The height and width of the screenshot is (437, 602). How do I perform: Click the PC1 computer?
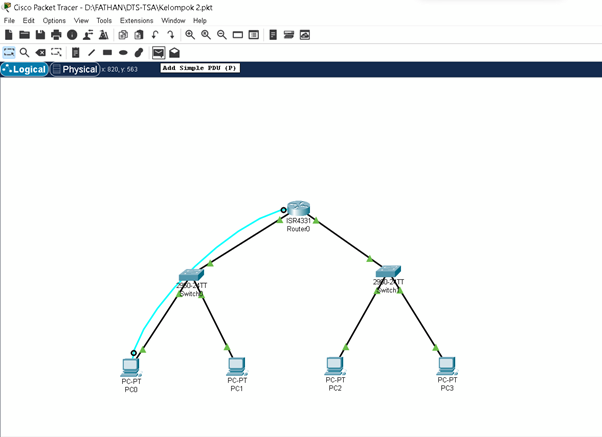pyautogui.click(x=237, y=367)
